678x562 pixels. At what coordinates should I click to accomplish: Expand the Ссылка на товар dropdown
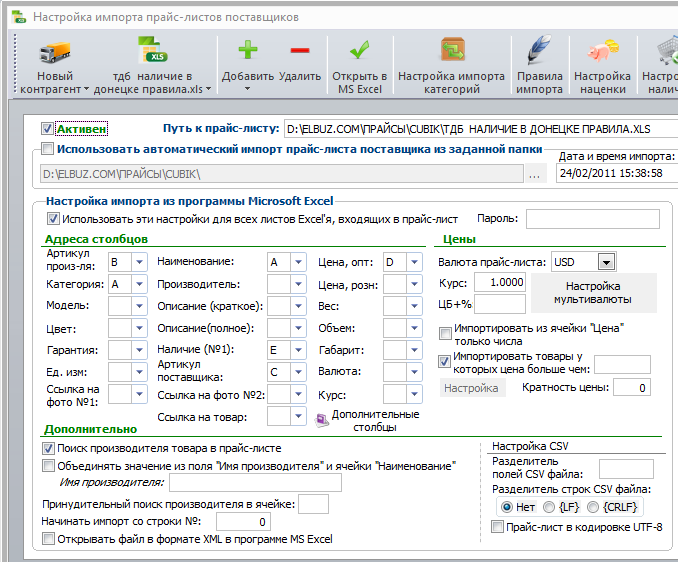[298, 416]
